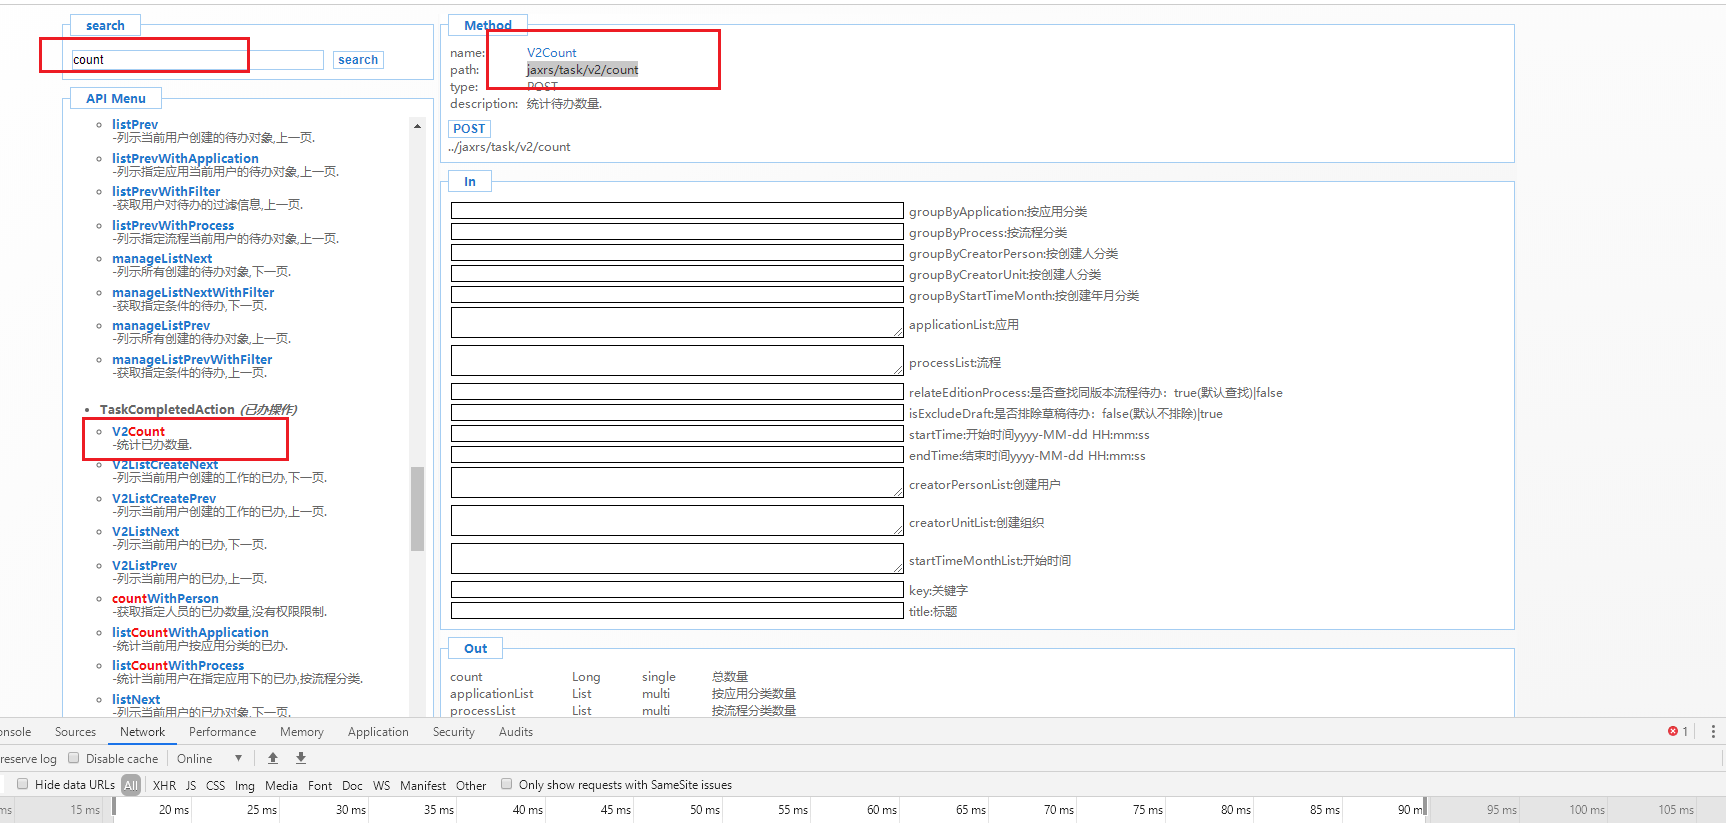Viewport: 1726px width, 823px height.
Task: Click the API Menu scrollbar up arrow
Action: pyautogui.click(x=417, y=126)
